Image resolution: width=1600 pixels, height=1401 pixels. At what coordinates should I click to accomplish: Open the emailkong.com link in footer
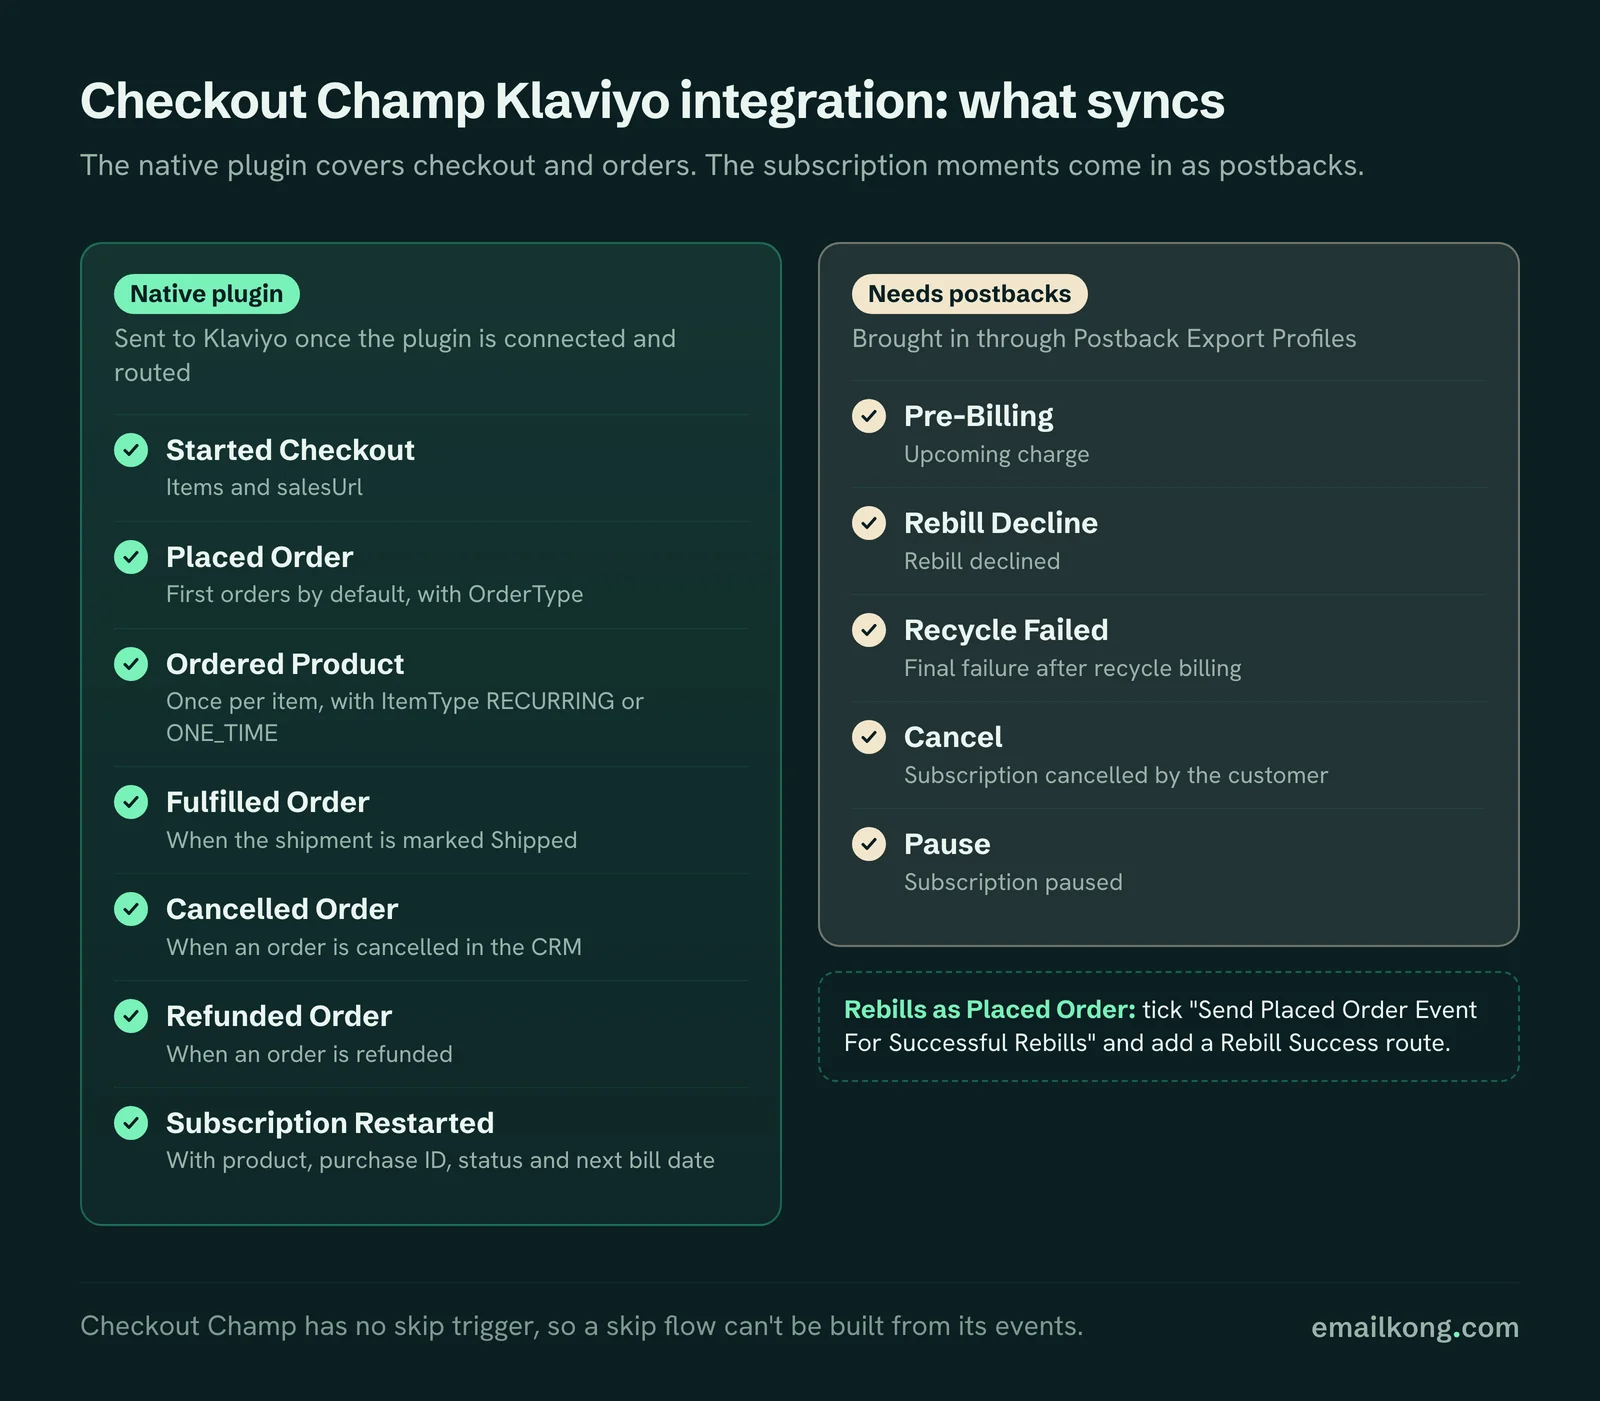pyautogui.click(x=1415, y=1327)
